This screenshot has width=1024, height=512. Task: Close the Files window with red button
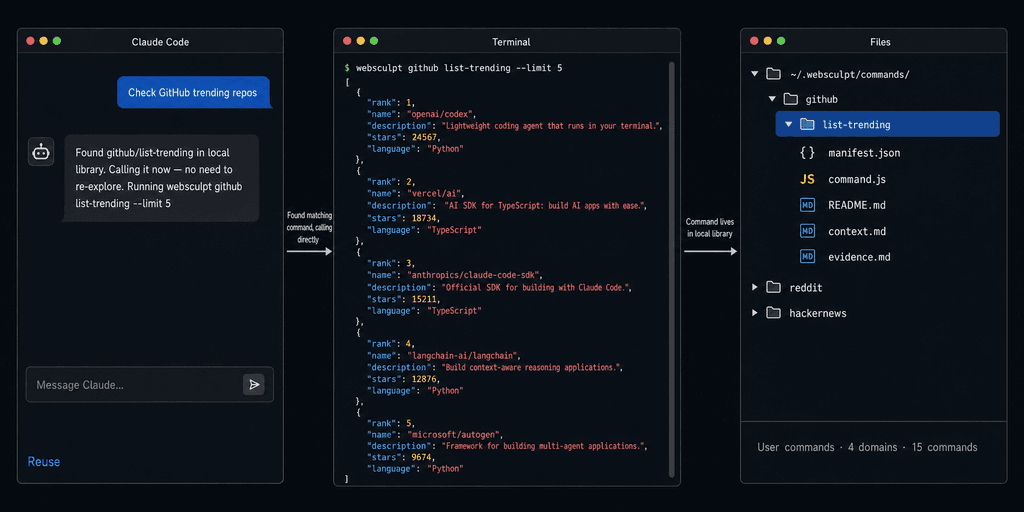coord(754,40)
